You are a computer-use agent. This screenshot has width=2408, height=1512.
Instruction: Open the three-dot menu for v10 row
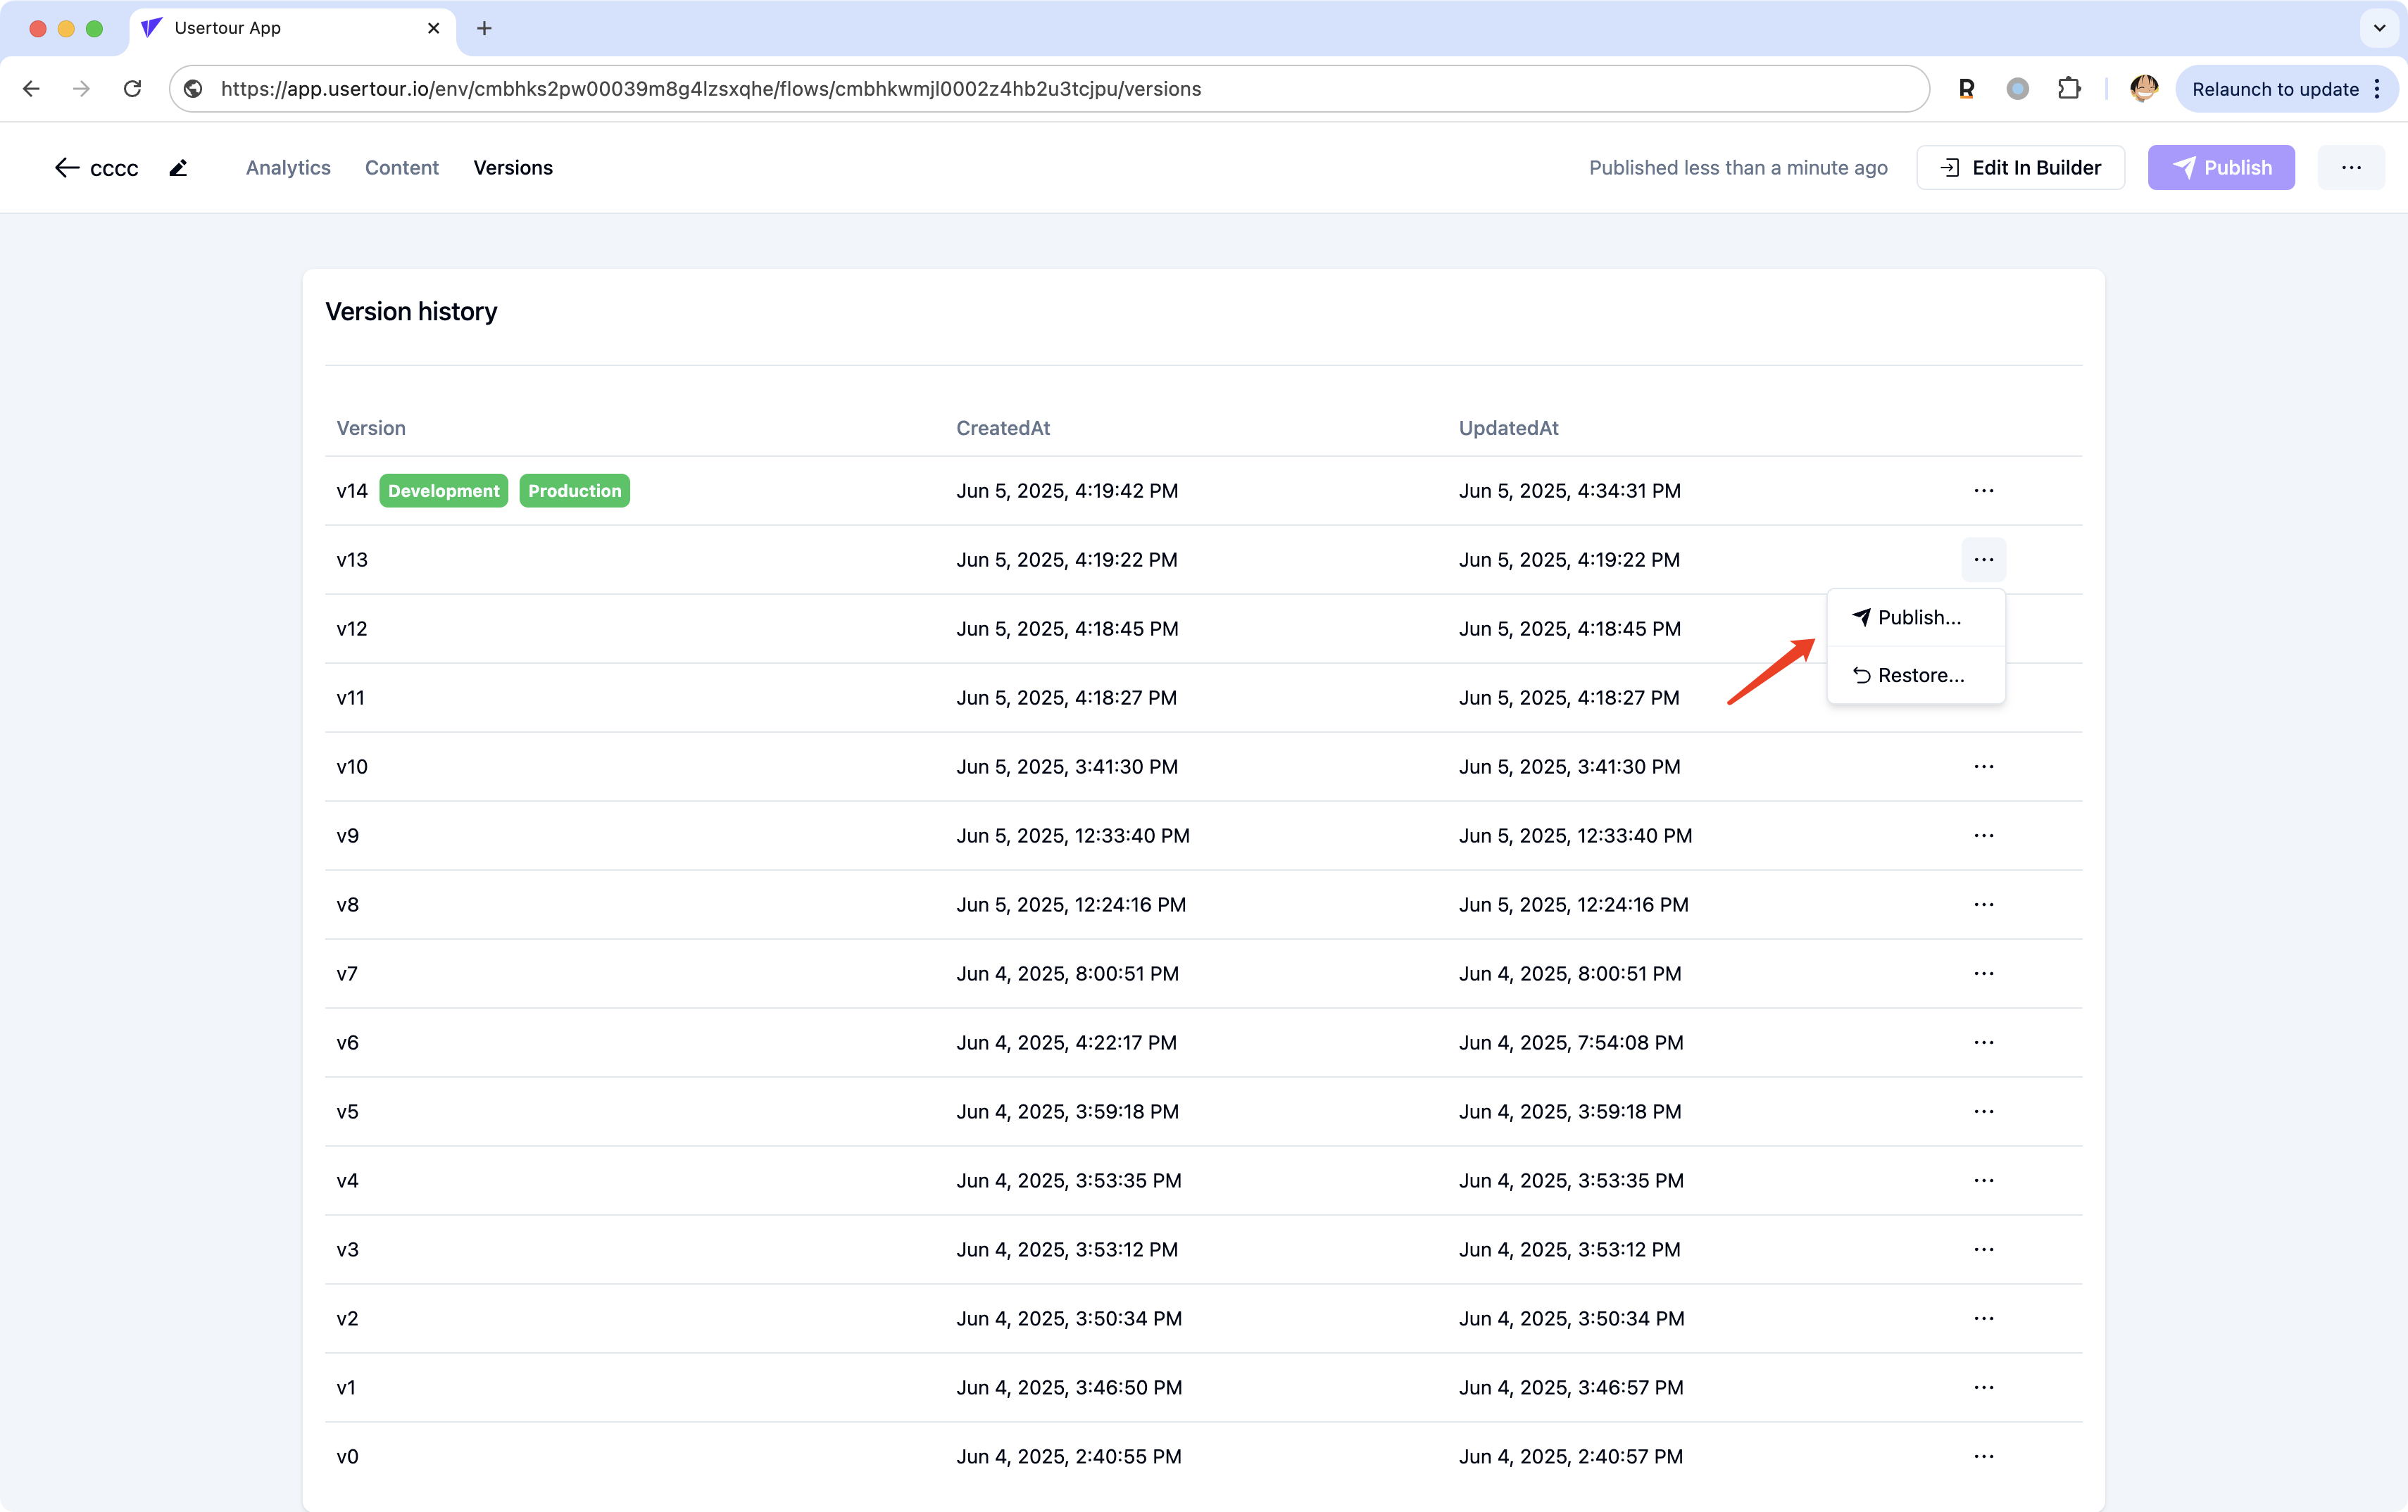(1984, 767)
